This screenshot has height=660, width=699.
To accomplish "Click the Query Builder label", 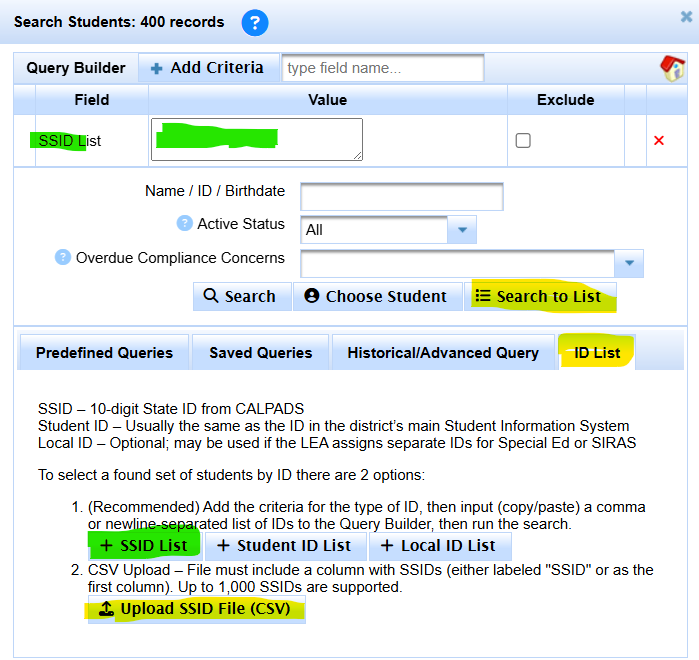I will click(x=75, y=68).
